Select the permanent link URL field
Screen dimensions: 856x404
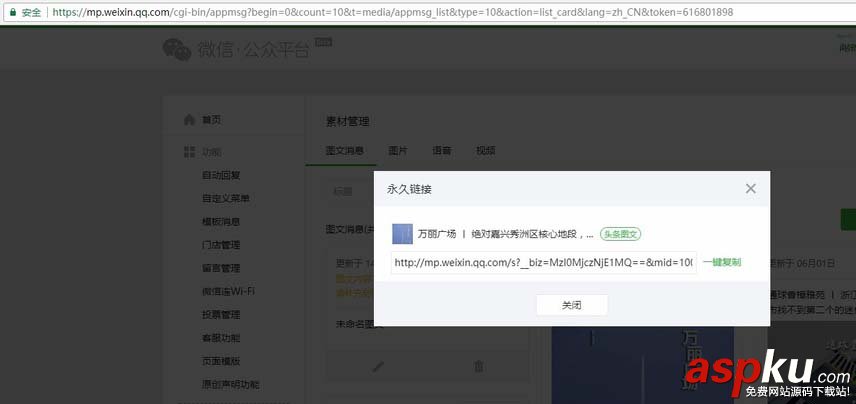click(x=544, y=263)
